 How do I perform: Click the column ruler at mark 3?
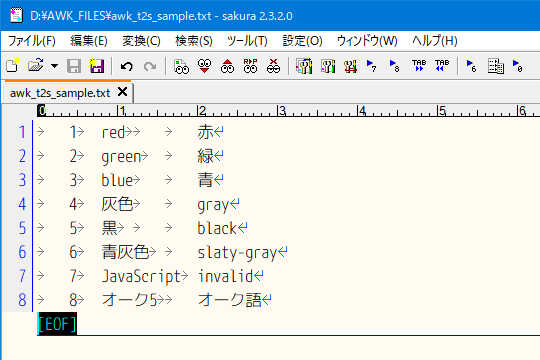click(282, 111)
